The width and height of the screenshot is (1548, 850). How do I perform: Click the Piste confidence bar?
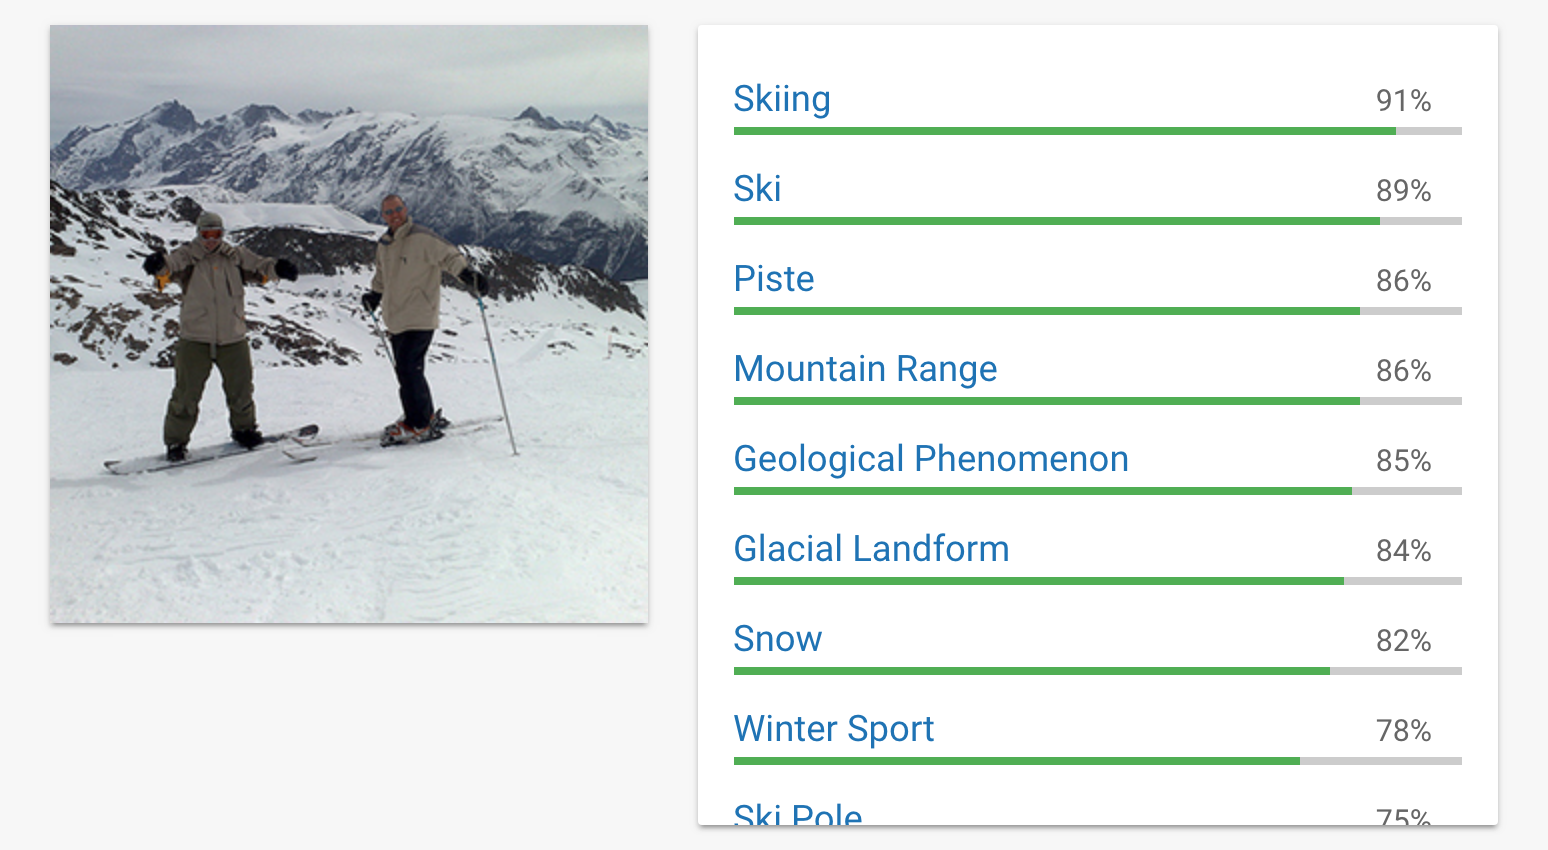click(x=1097, y=311)
